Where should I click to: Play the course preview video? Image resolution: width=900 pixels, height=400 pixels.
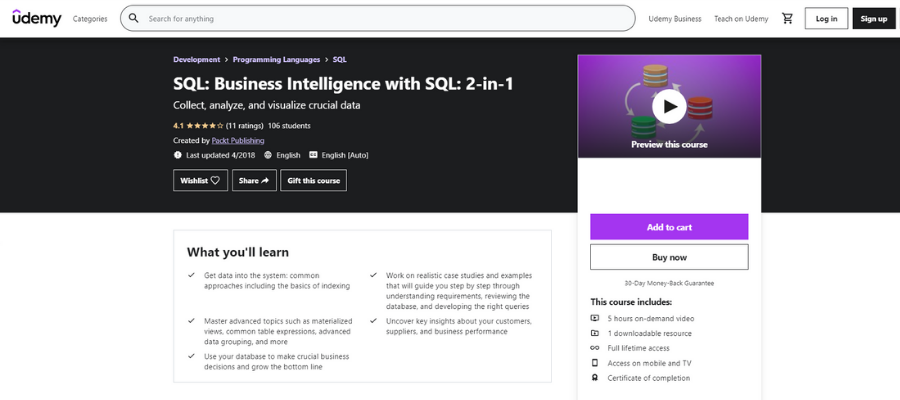coord(669,106)
